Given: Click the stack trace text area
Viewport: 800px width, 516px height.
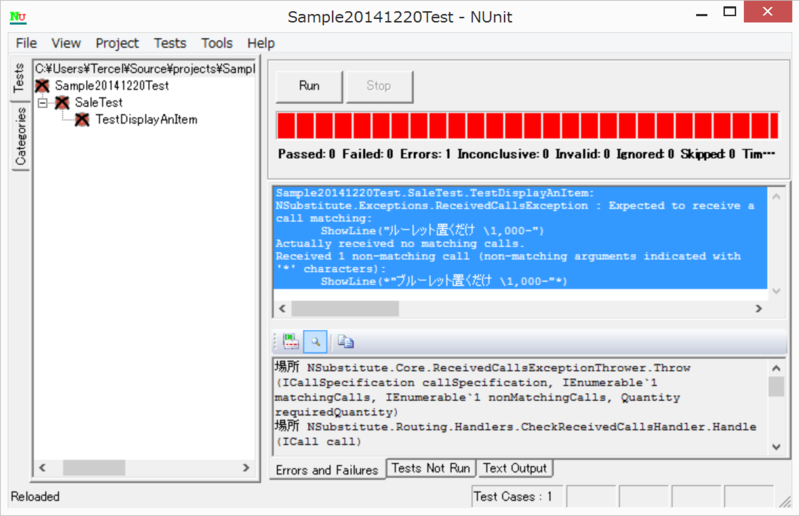Looking at the screenshot, I should click(520, 405).
